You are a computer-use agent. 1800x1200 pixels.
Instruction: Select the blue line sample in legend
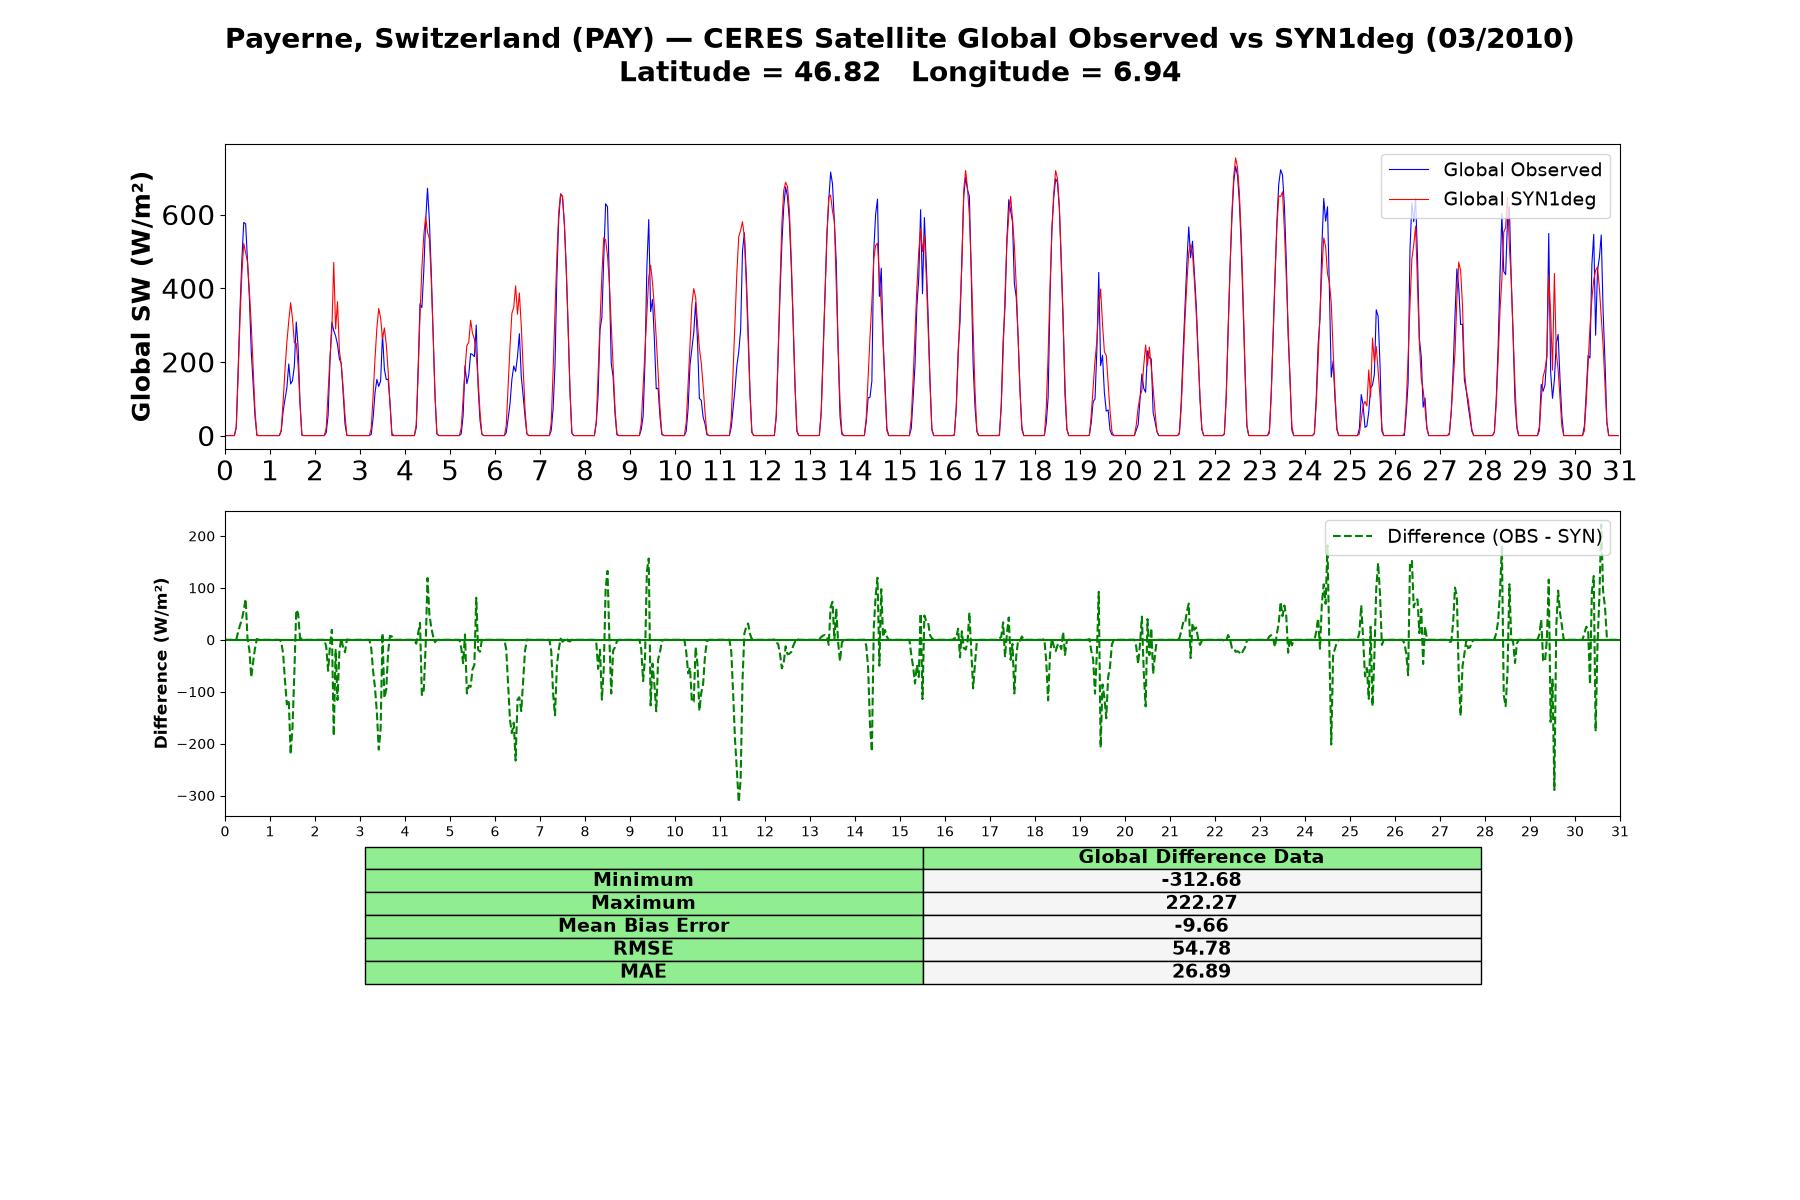click(1410, 171)
